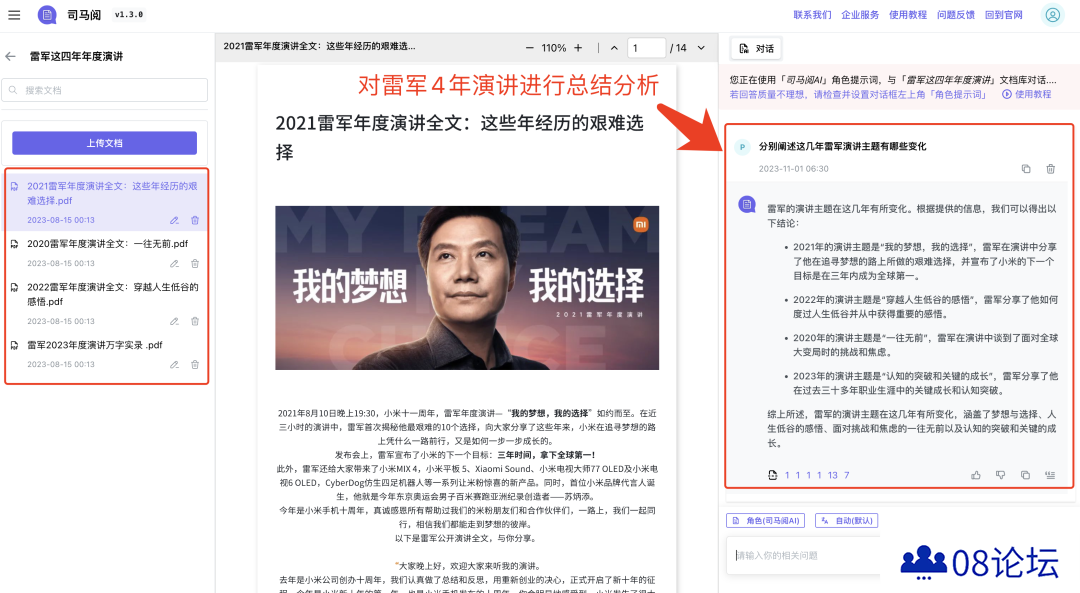The image size is (1080, 593).
Task: Go back from 雷军这四年年度演讲 library
Action: coord(10,56)
